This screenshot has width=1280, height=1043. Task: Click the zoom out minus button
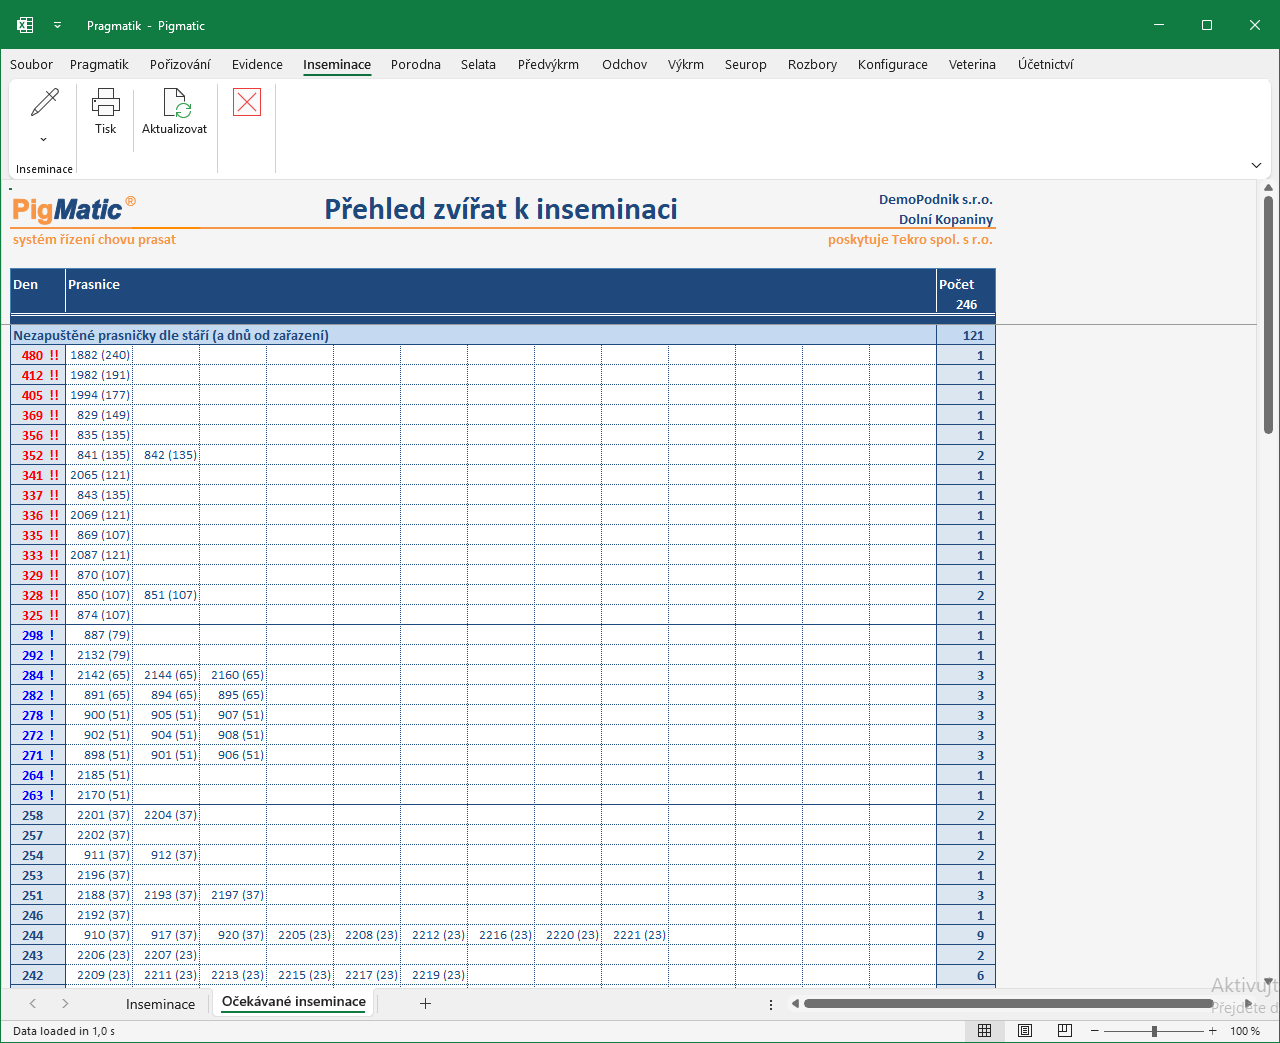1095,1031
